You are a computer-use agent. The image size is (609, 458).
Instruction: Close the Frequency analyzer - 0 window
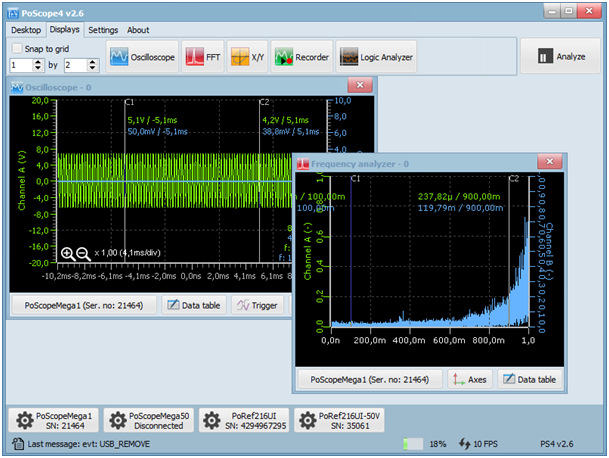click(550, 161)
